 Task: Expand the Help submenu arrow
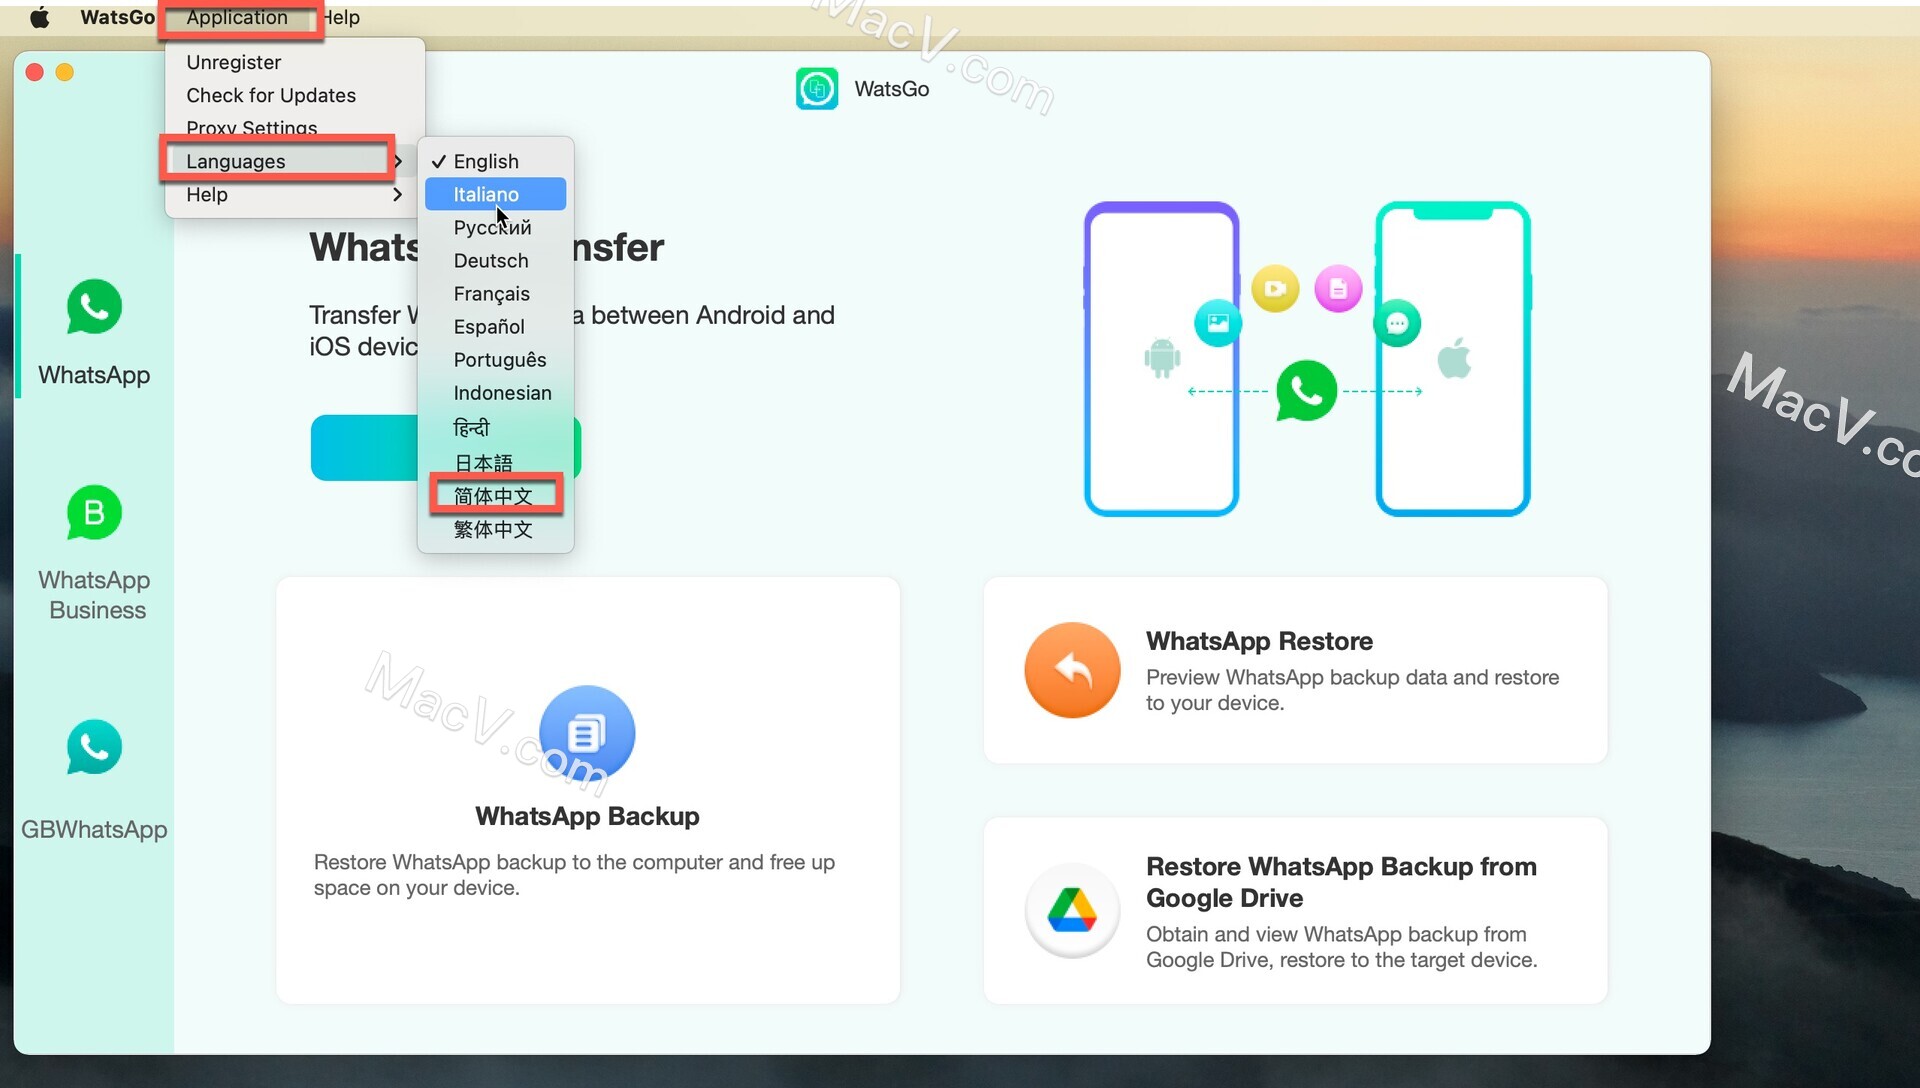tap(398, 194)
